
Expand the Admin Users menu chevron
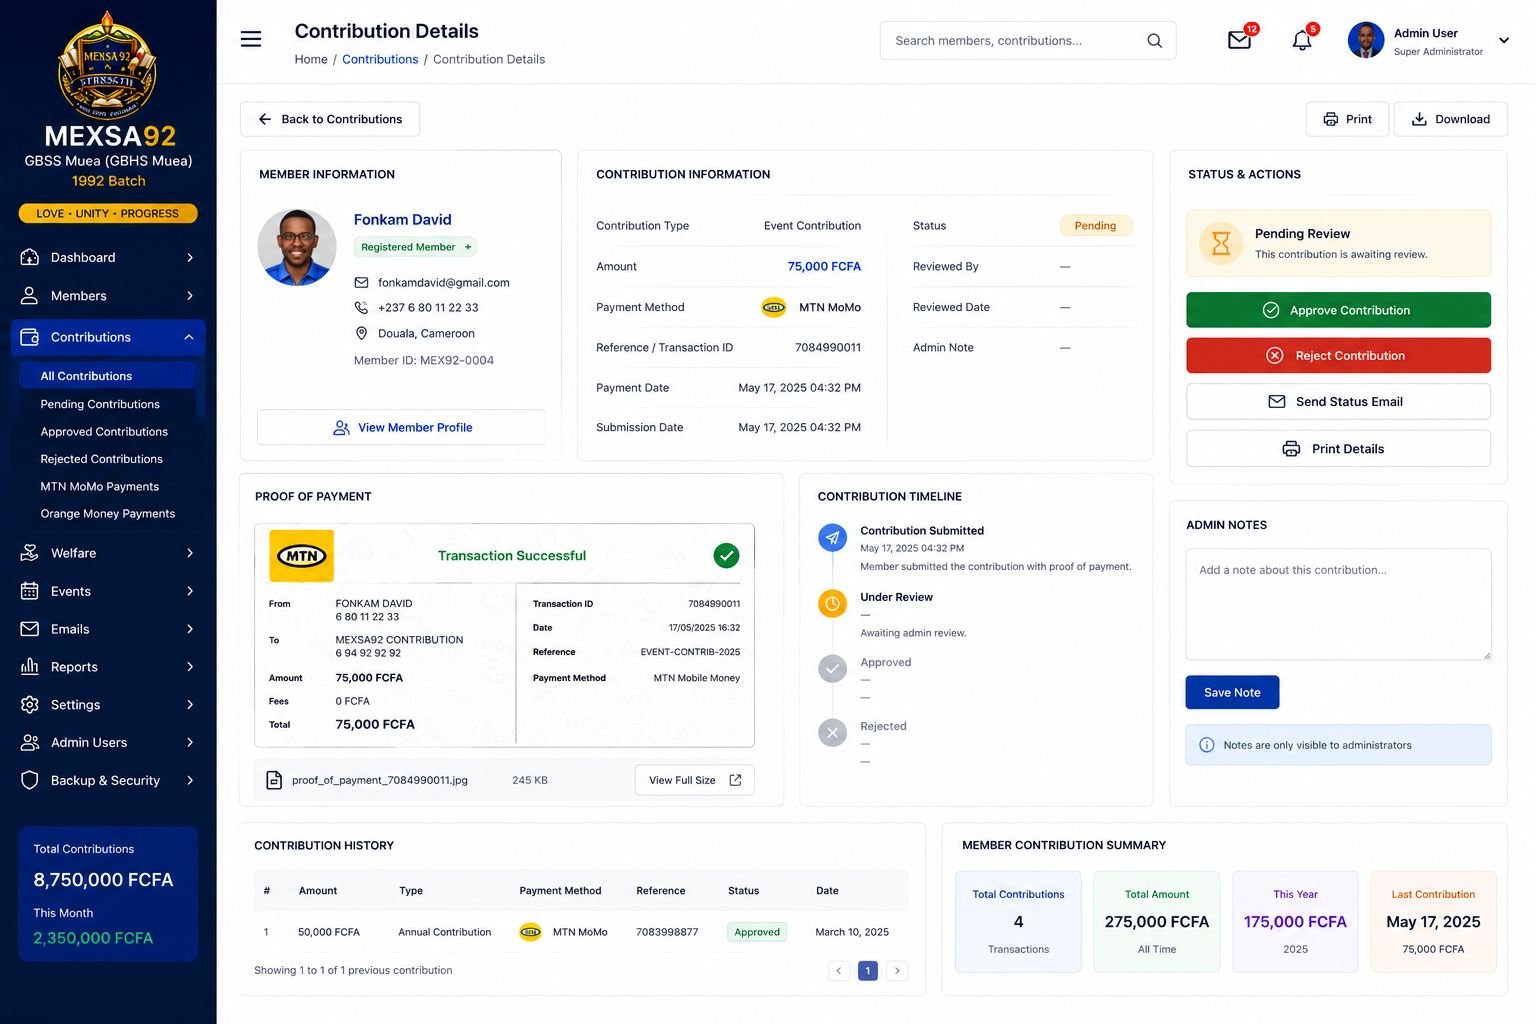(x=189, y=742)
